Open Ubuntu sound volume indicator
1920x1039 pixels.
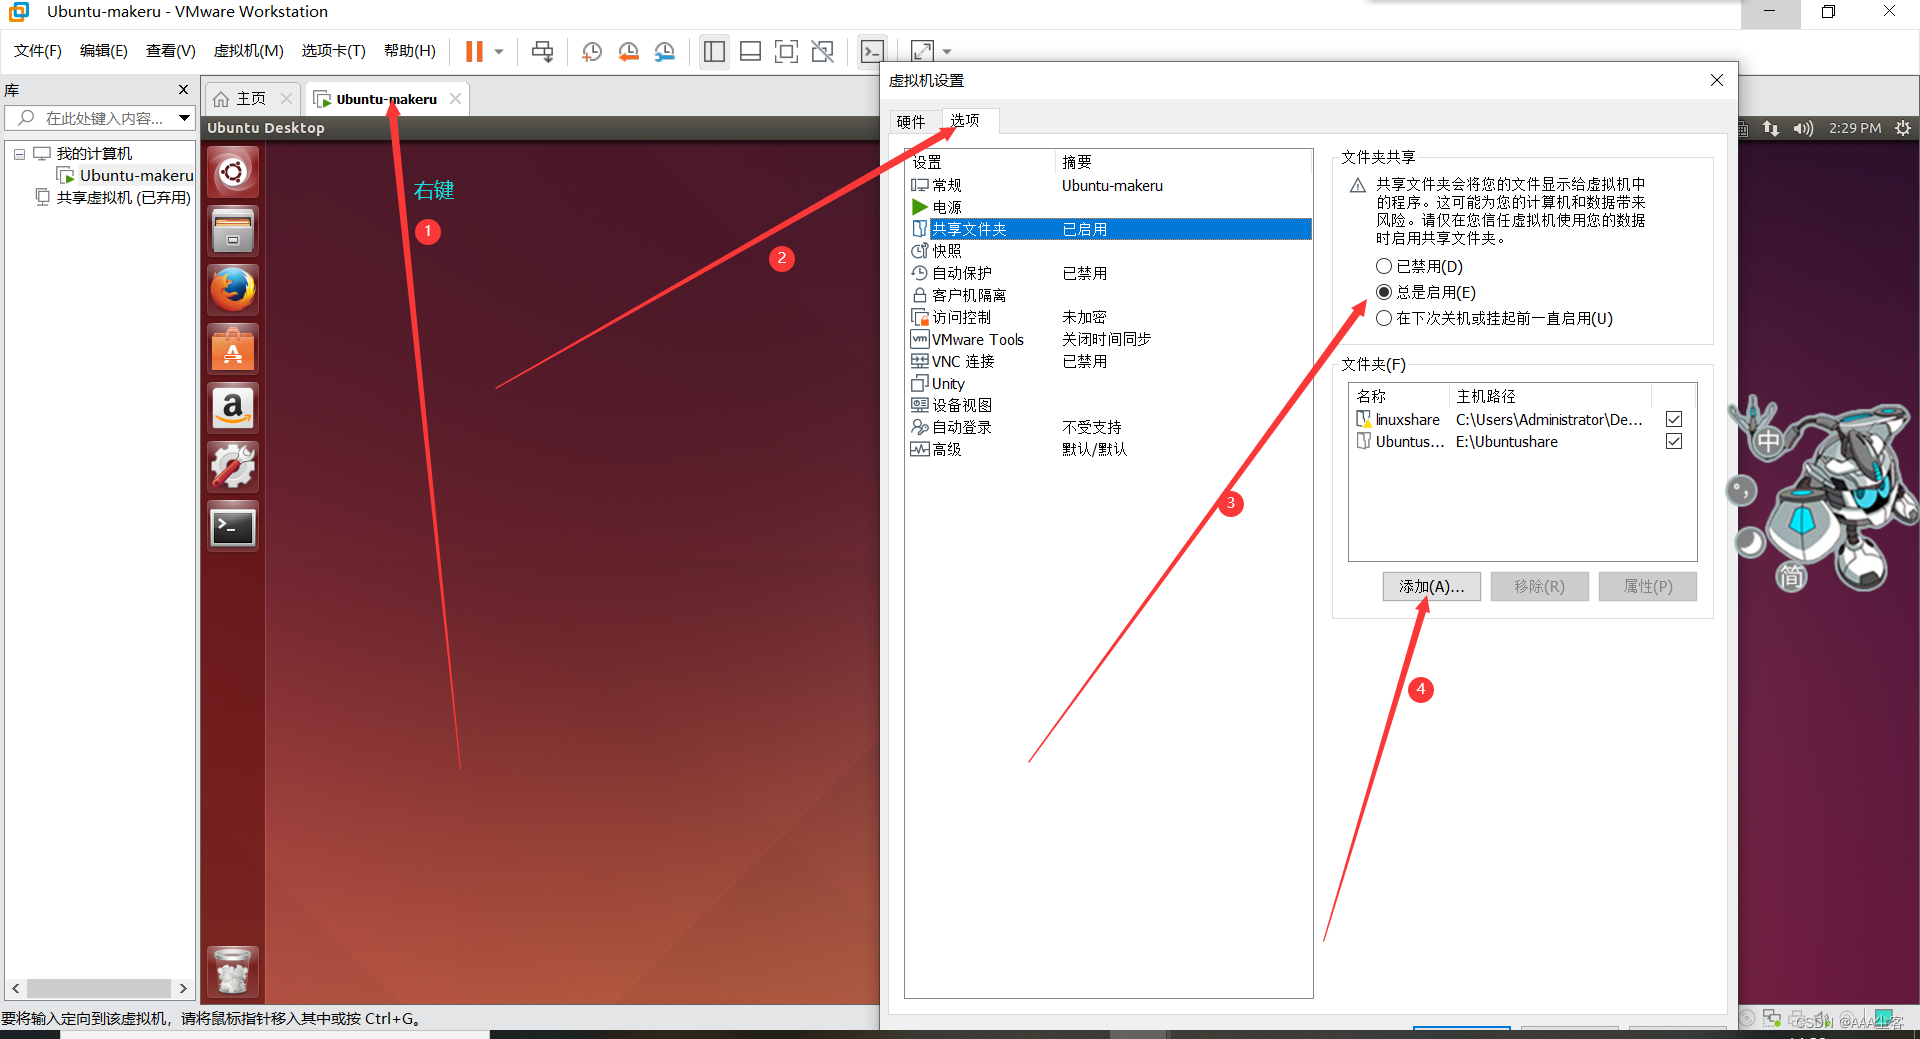(x=1803, y=128)
